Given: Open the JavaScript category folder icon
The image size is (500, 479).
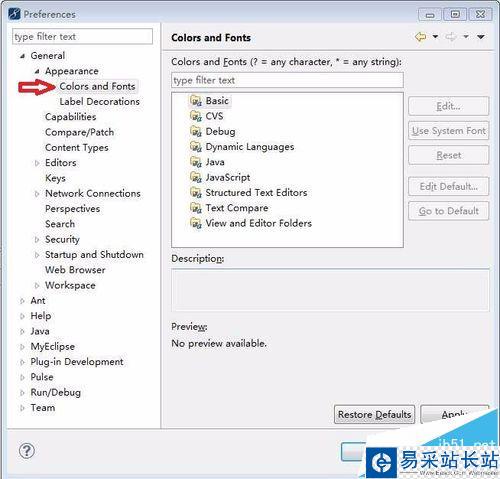Looking at the screenshot, I should point(196,177).
